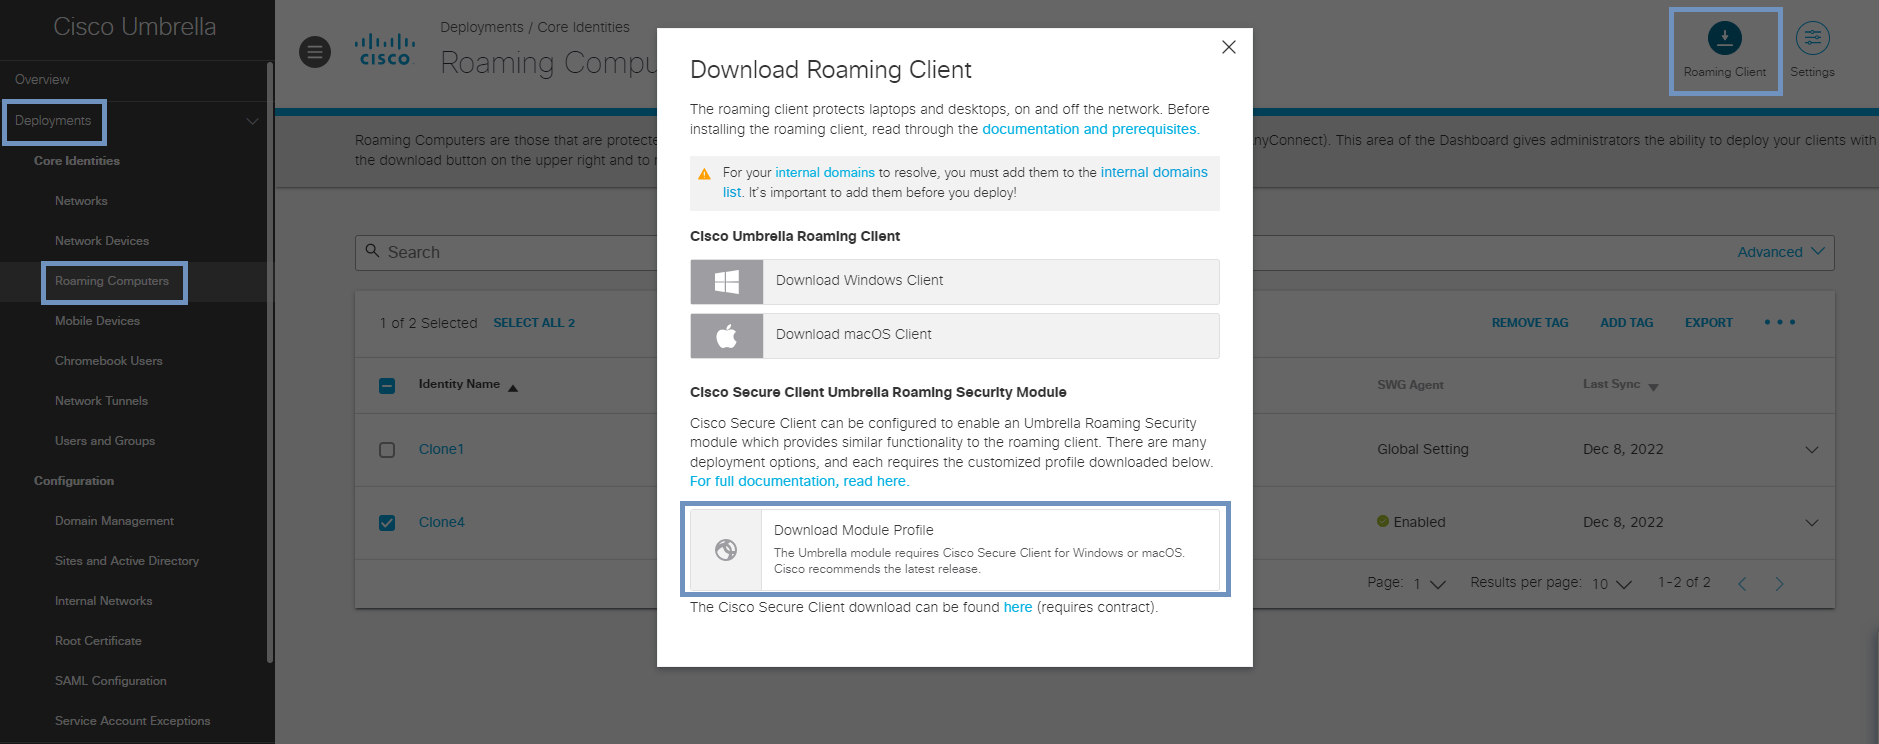Open the Roaming Client download icon
The image size is (1879, 744).
point(1724,38)
